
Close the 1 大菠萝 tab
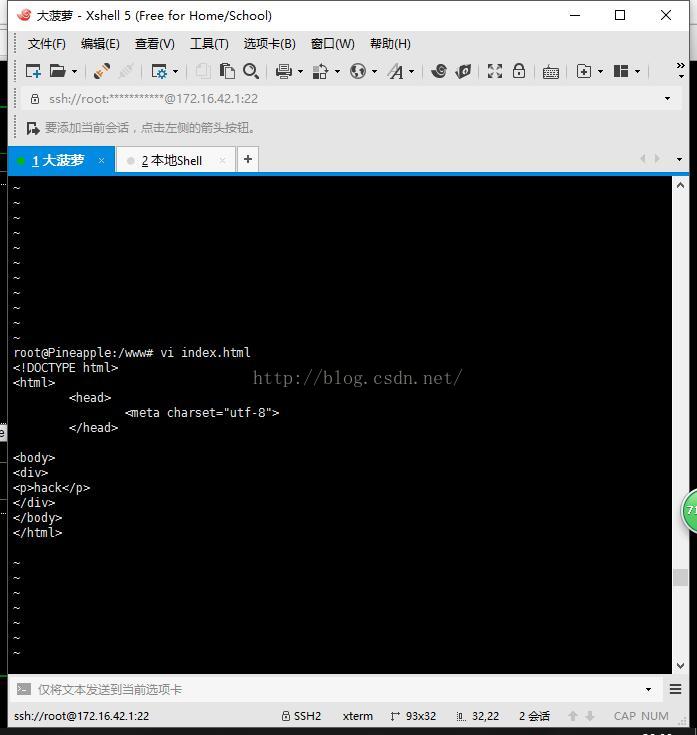[101, 160]
